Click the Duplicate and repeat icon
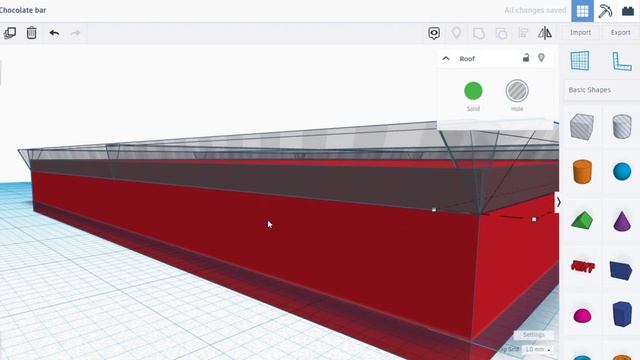The image size is (640, 360). [x=10, y=33]
